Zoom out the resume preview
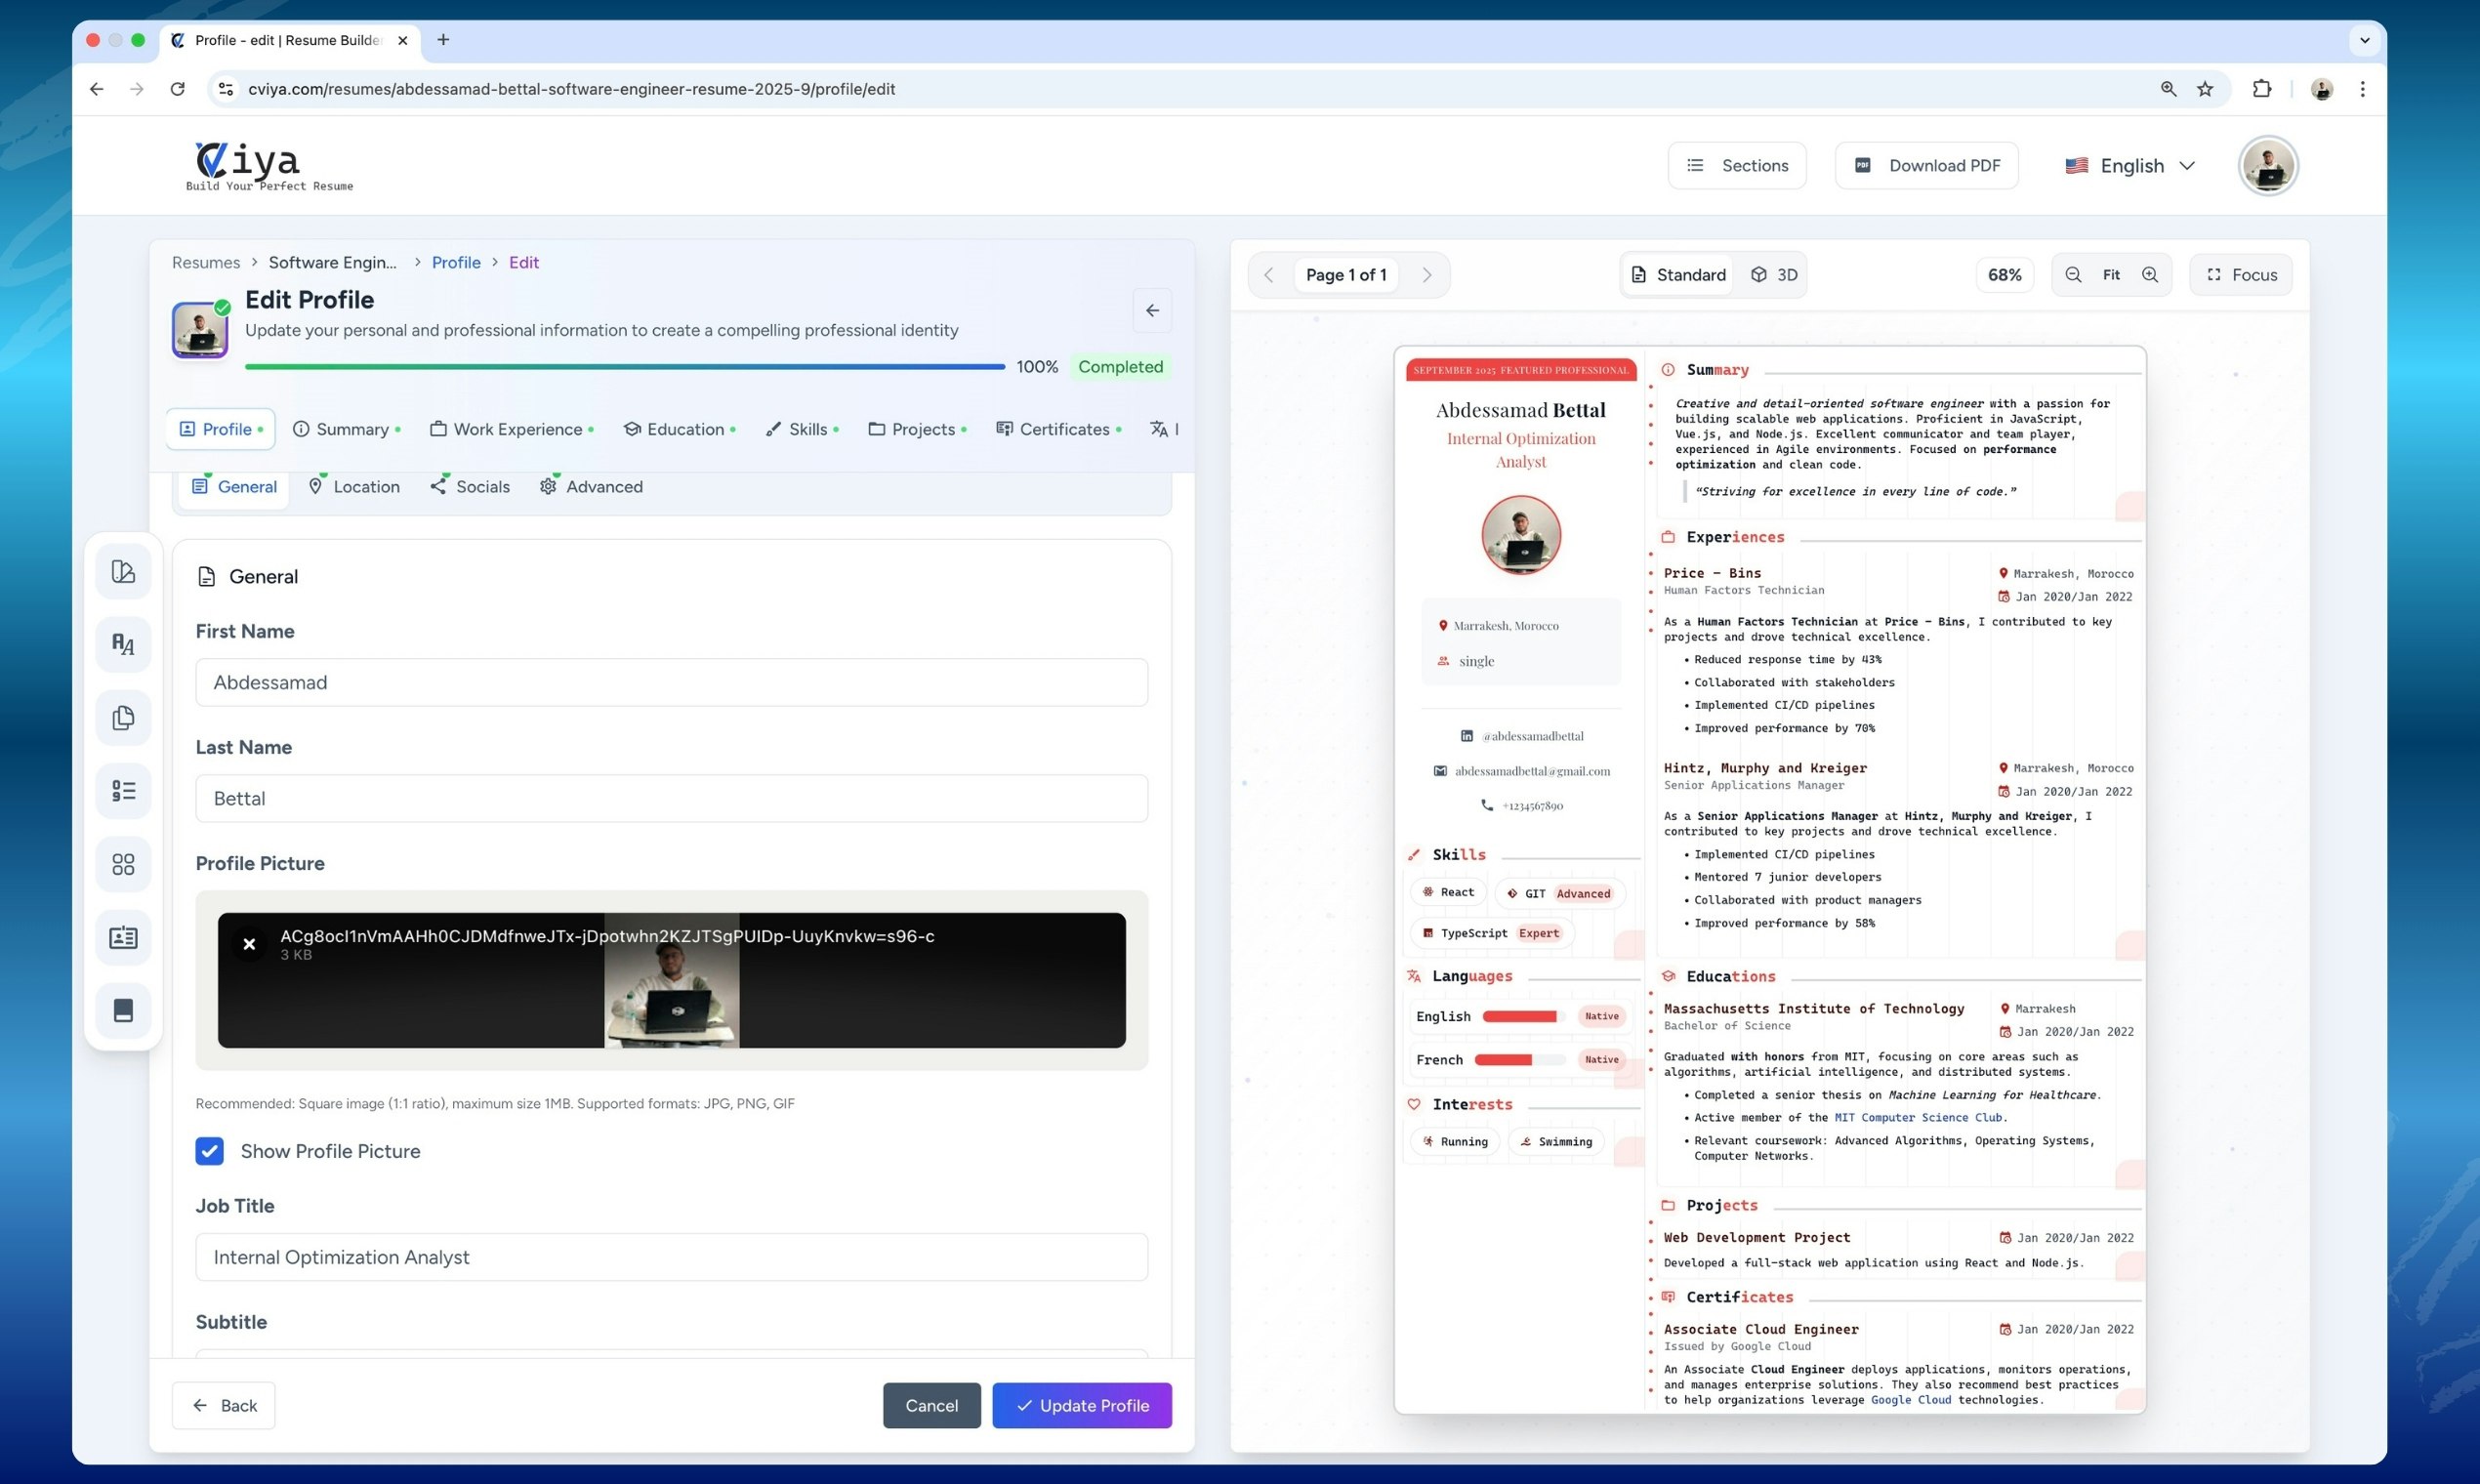 [2073, 275]
